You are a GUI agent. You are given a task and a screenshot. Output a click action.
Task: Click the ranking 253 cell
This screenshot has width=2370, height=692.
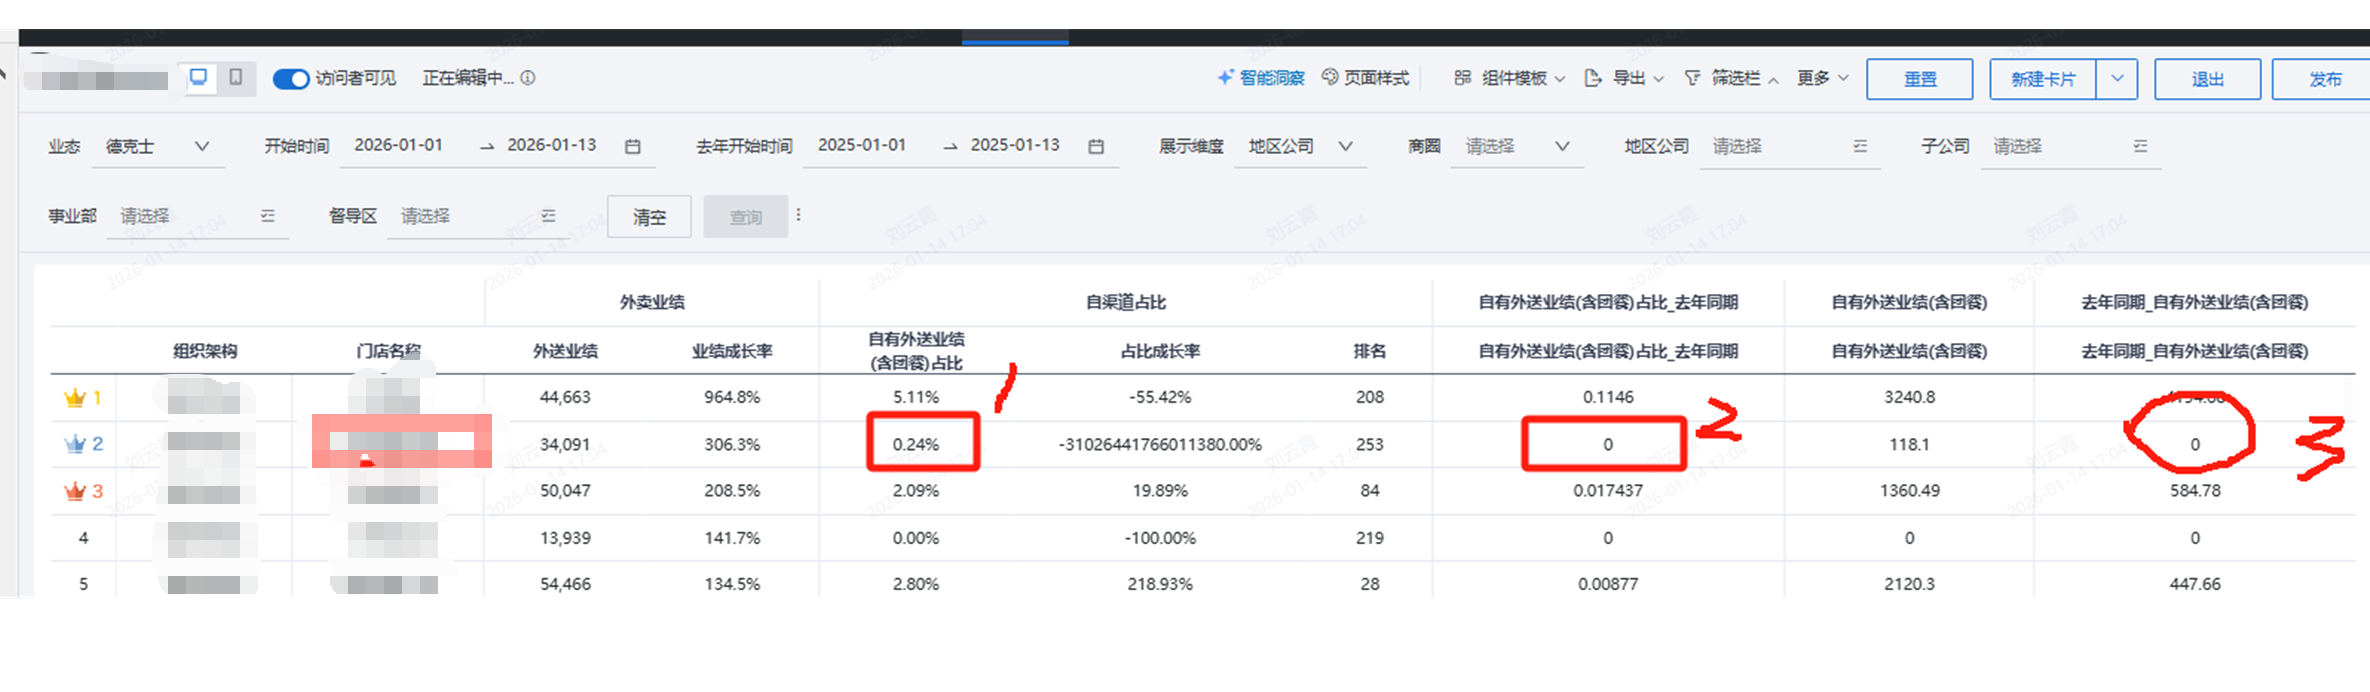point(1370,444)
